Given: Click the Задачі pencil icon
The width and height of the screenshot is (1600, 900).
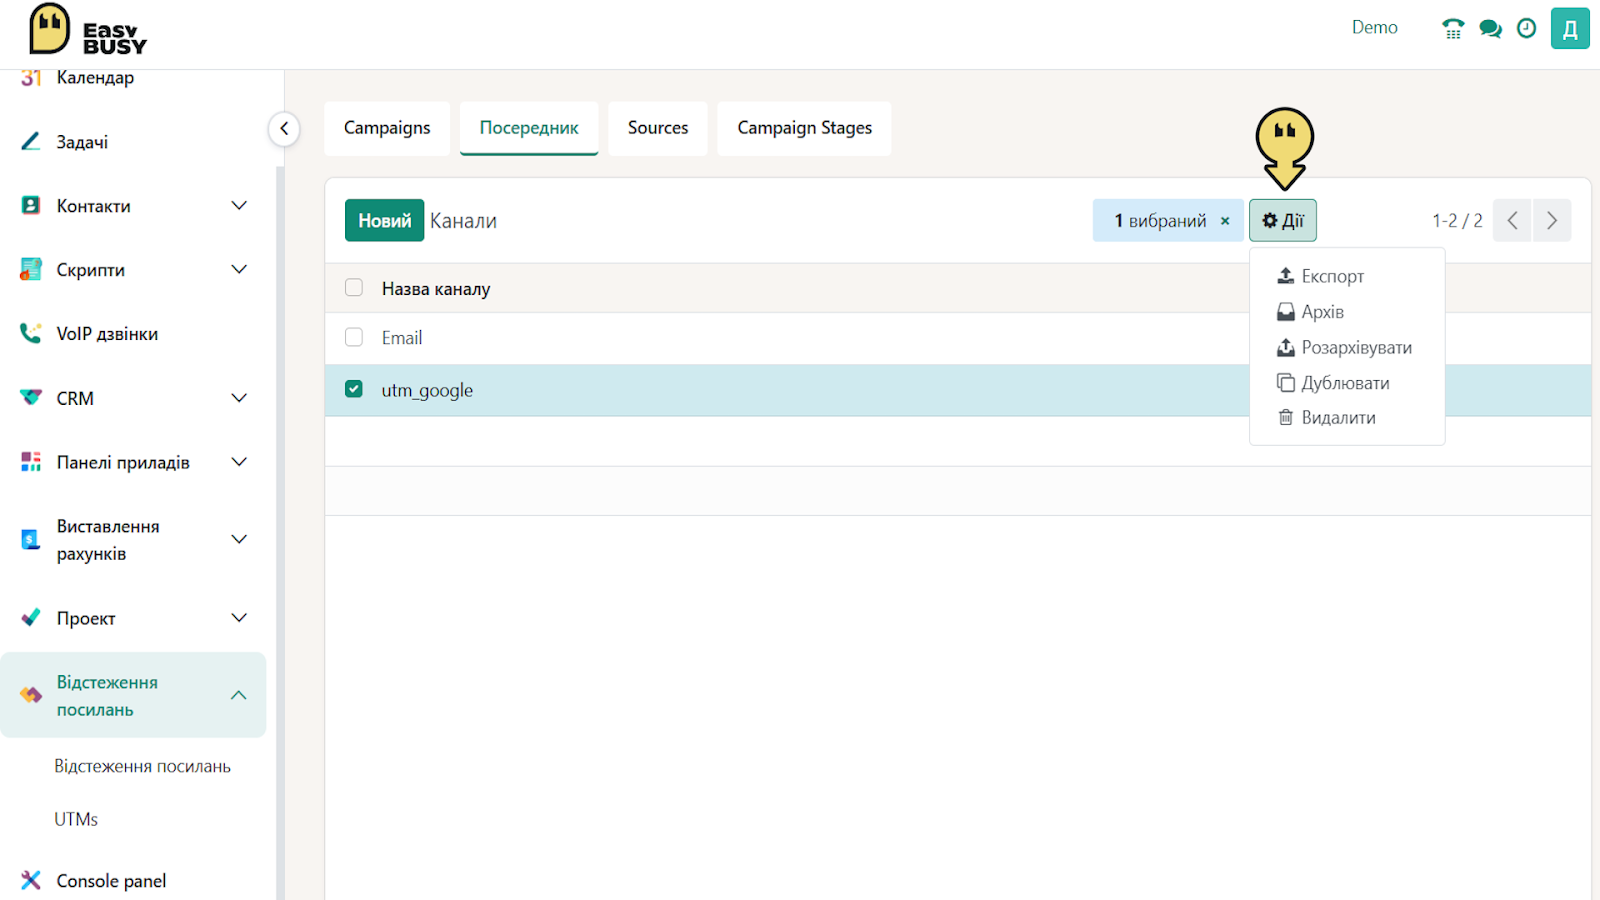Looking at the screenshot, I should (31, 142).
